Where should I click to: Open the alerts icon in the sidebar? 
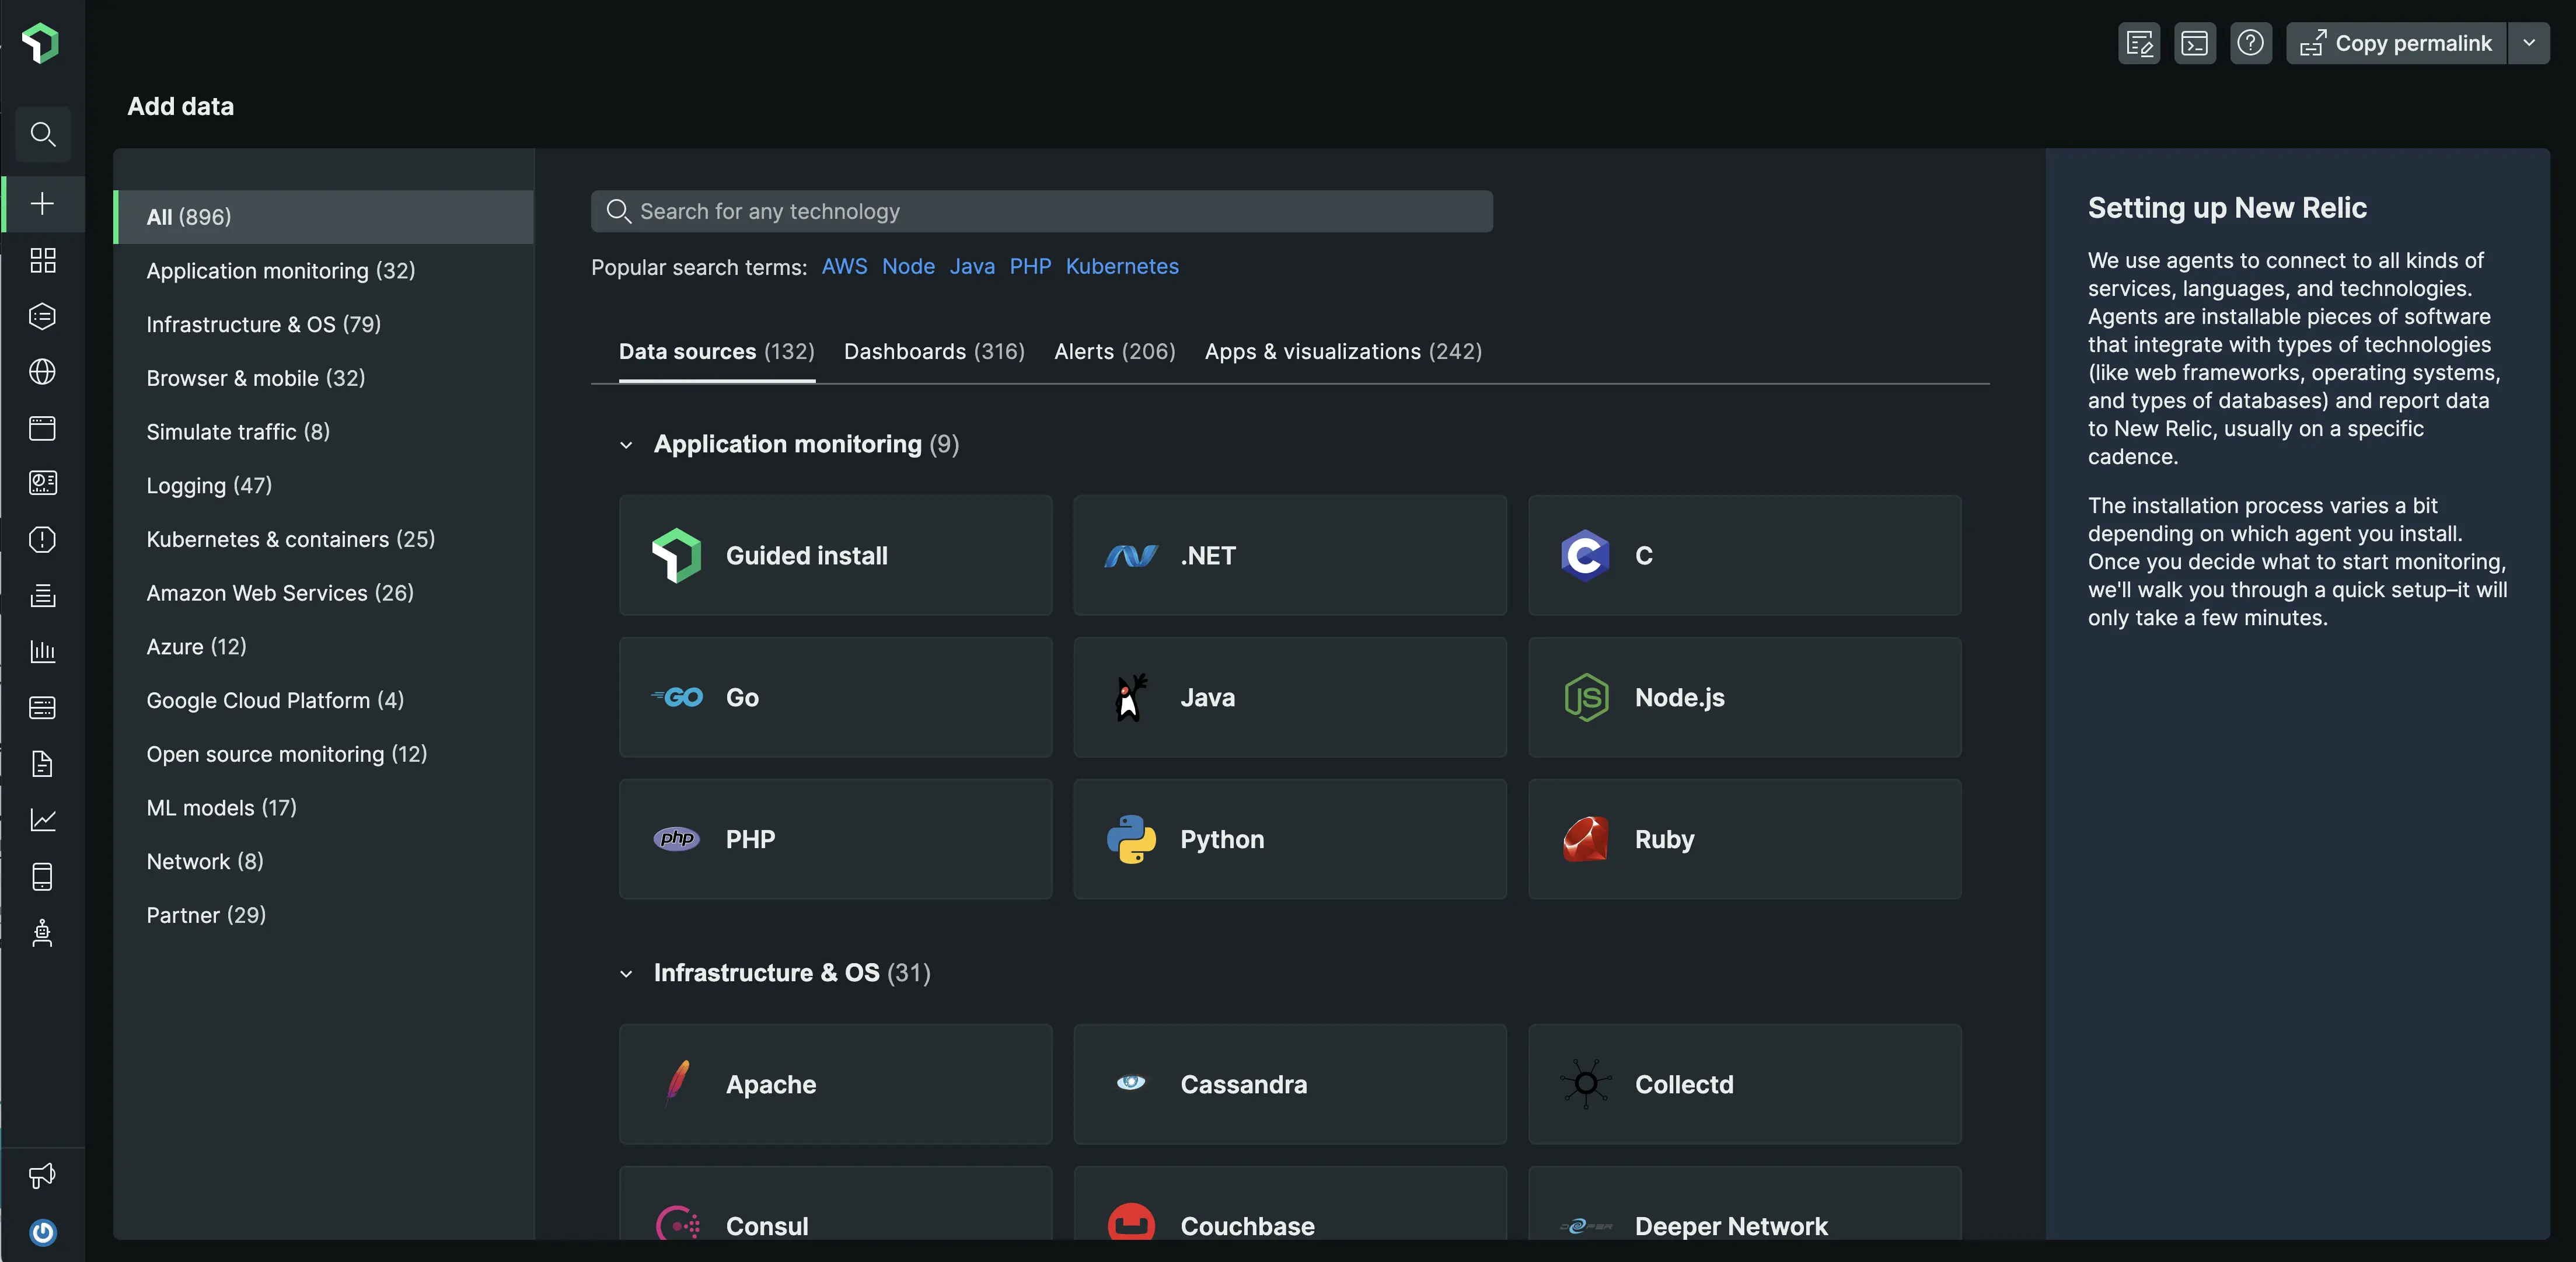click(x=42, y=540)
